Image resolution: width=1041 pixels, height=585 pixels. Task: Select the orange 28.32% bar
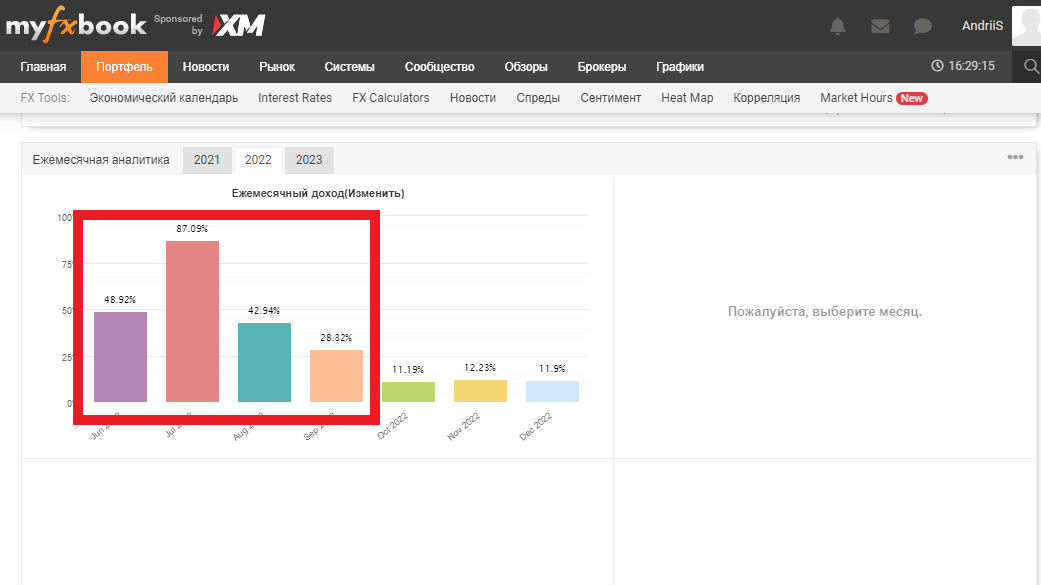tap(336, 376)
